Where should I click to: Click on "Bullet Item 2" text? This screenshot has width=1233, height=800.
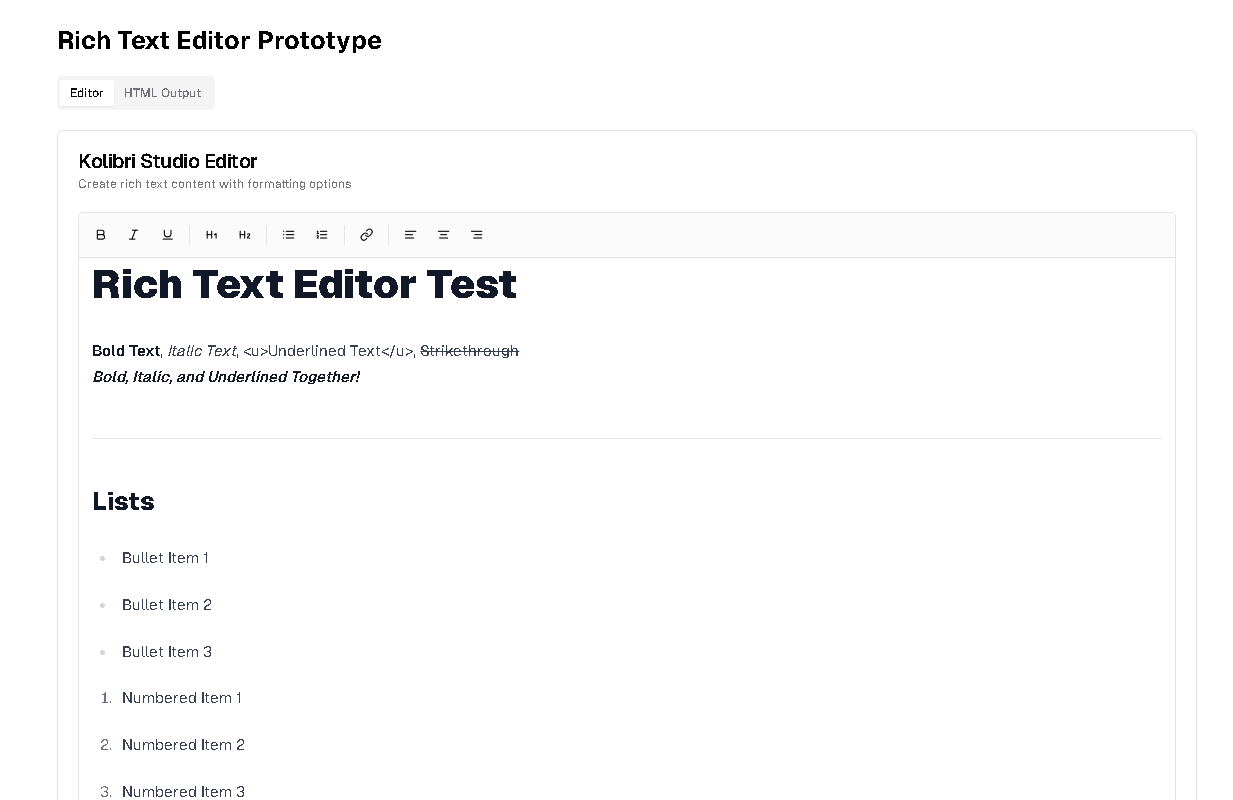(x=167, y=605)
